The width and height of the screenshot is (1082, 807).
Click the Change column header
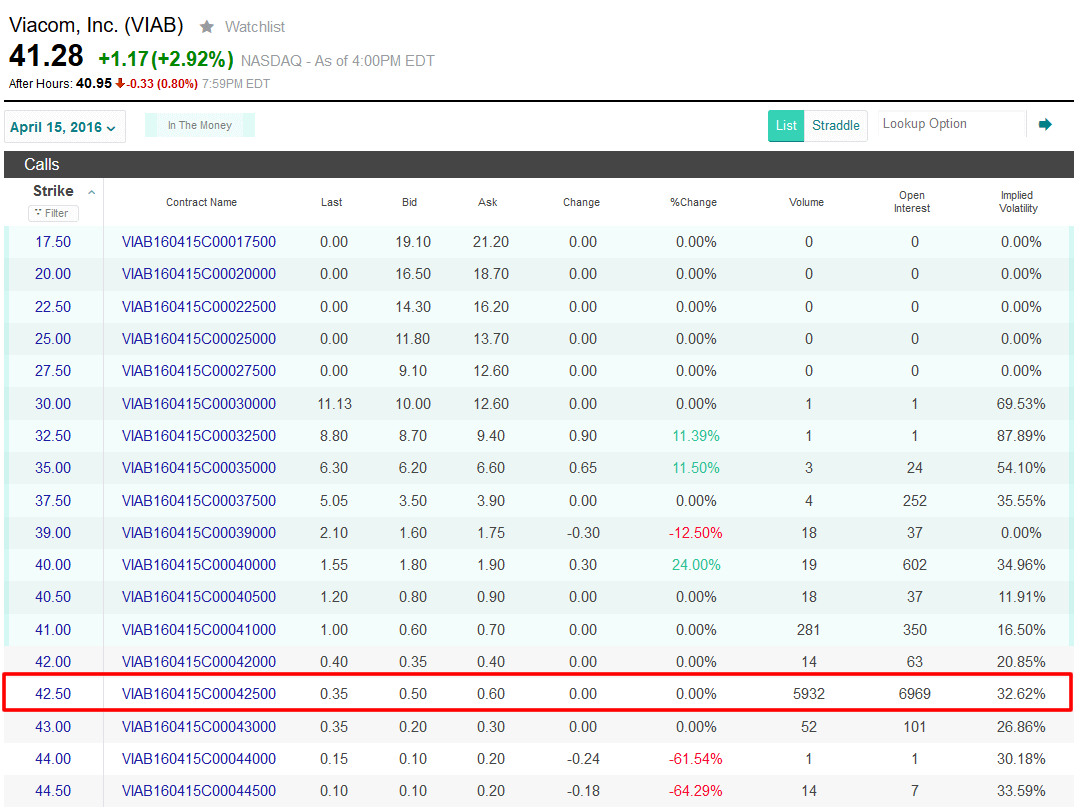pos(581,202)
